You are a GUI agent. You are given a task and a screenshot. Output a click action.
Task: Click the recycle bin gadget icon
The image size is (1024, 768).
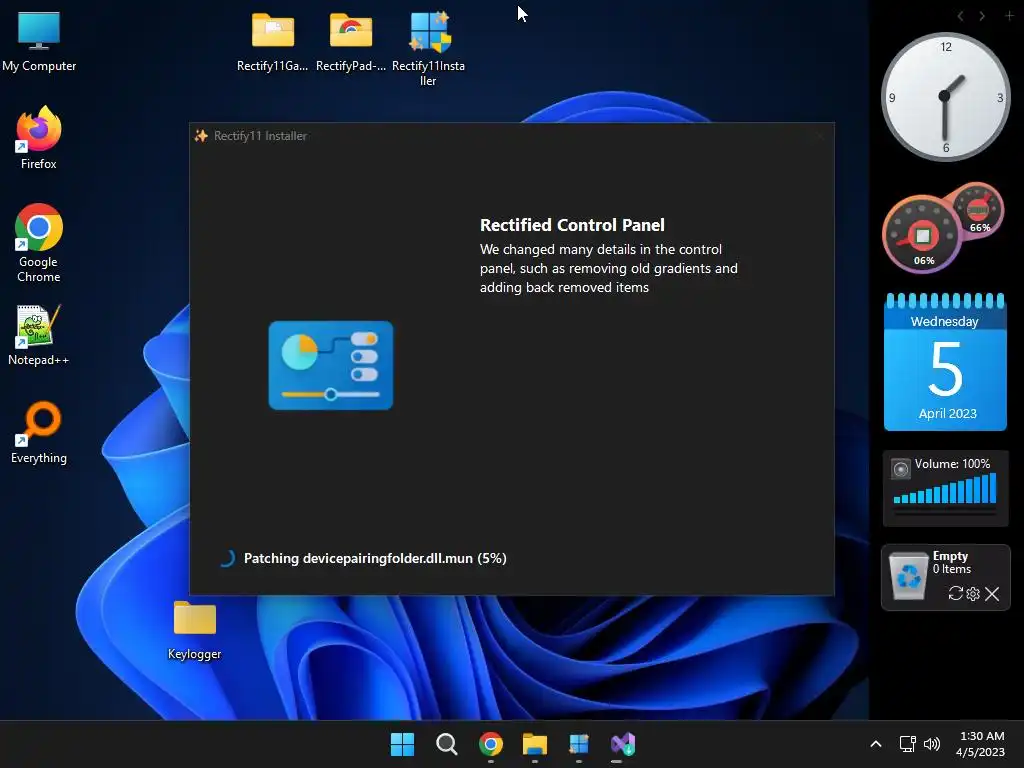(x=909, y=575)
